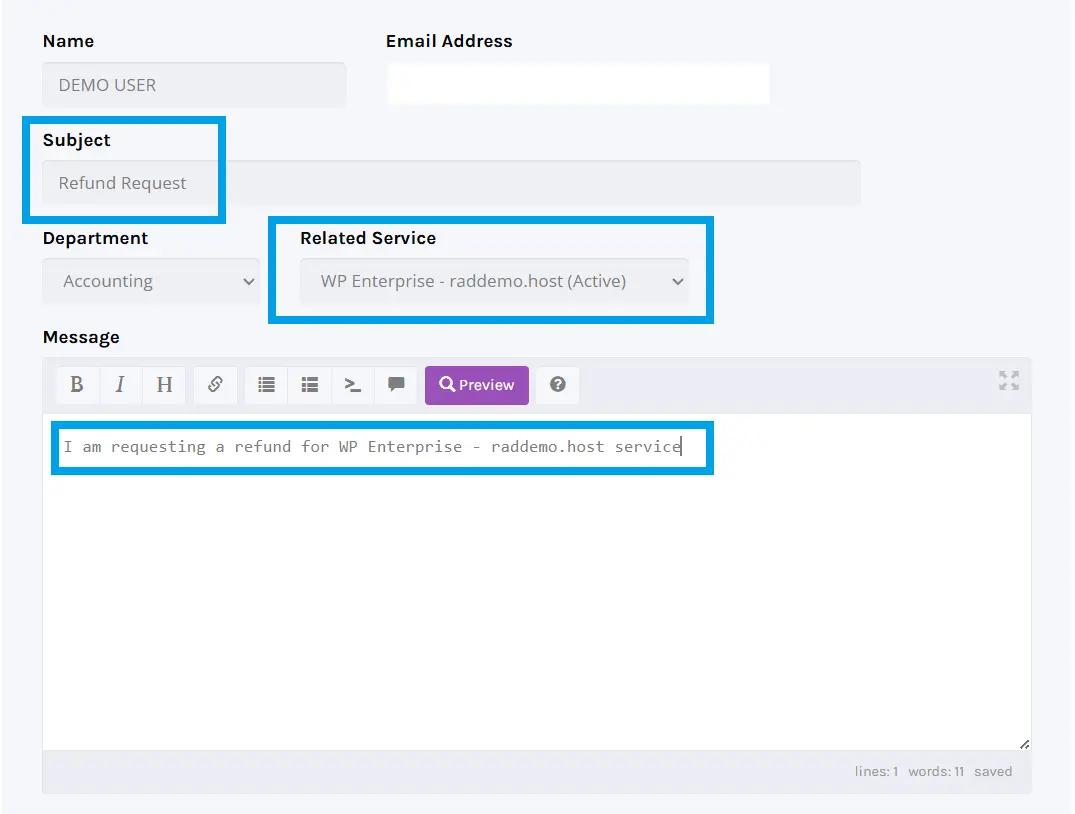Screen dimensions: 1075x814
Task: Apply bold formatting in the message editor
Action: coord(78,385)
